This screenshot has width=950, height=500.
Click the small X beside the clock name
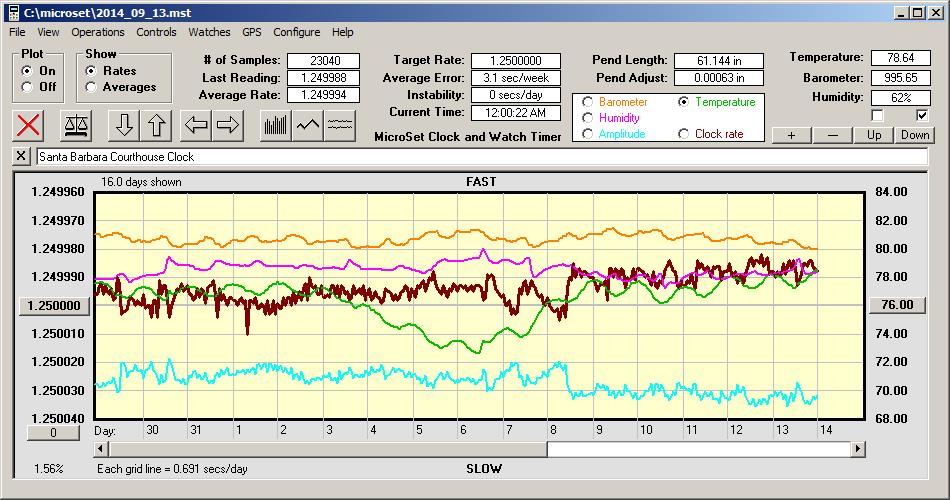click(21, 156)
